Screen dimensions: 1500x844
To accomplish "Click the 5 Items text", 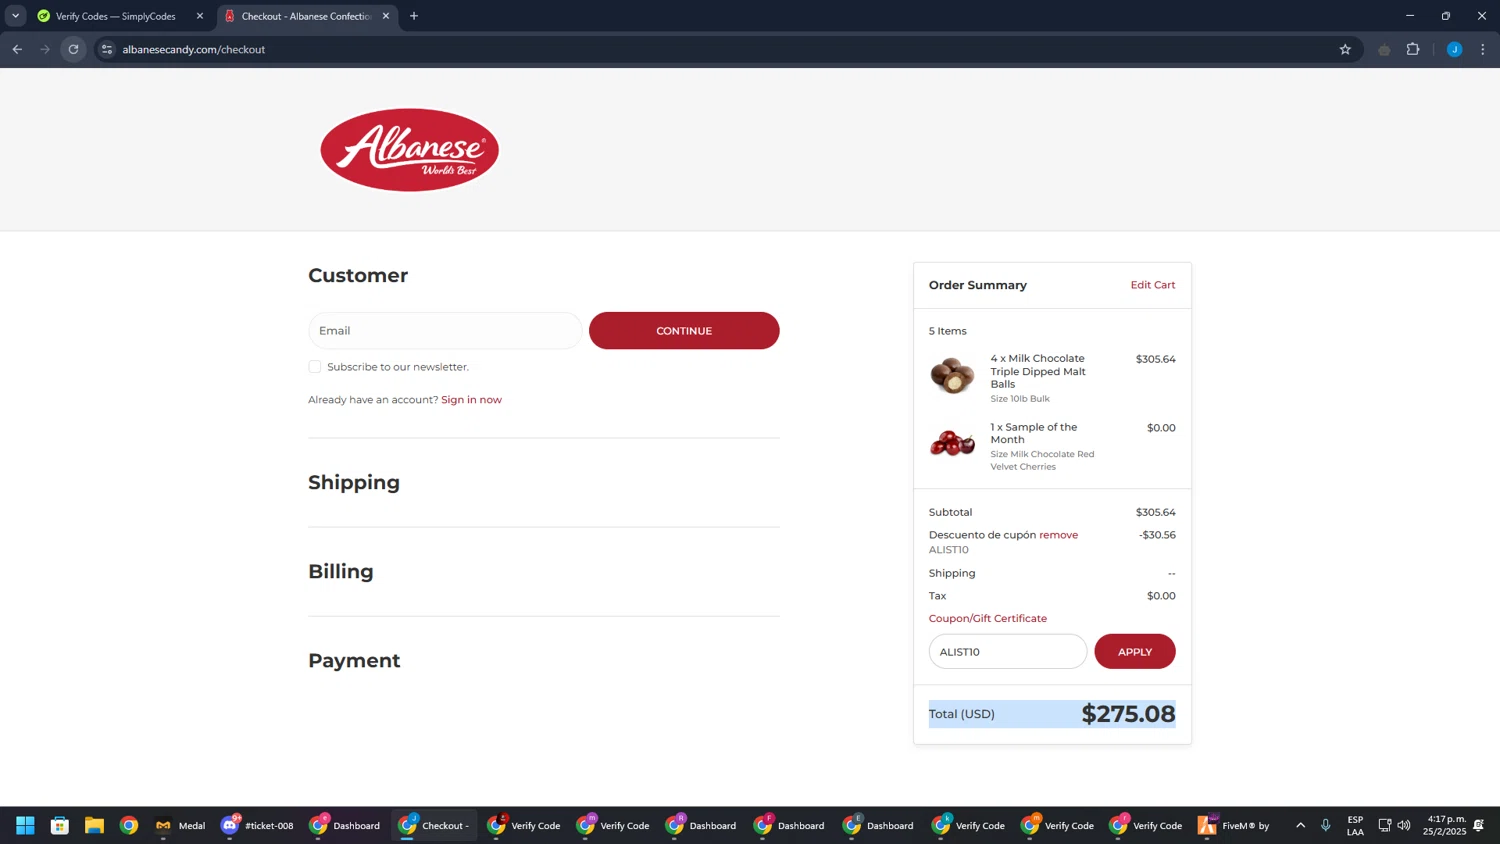I will tap(948, 331).
